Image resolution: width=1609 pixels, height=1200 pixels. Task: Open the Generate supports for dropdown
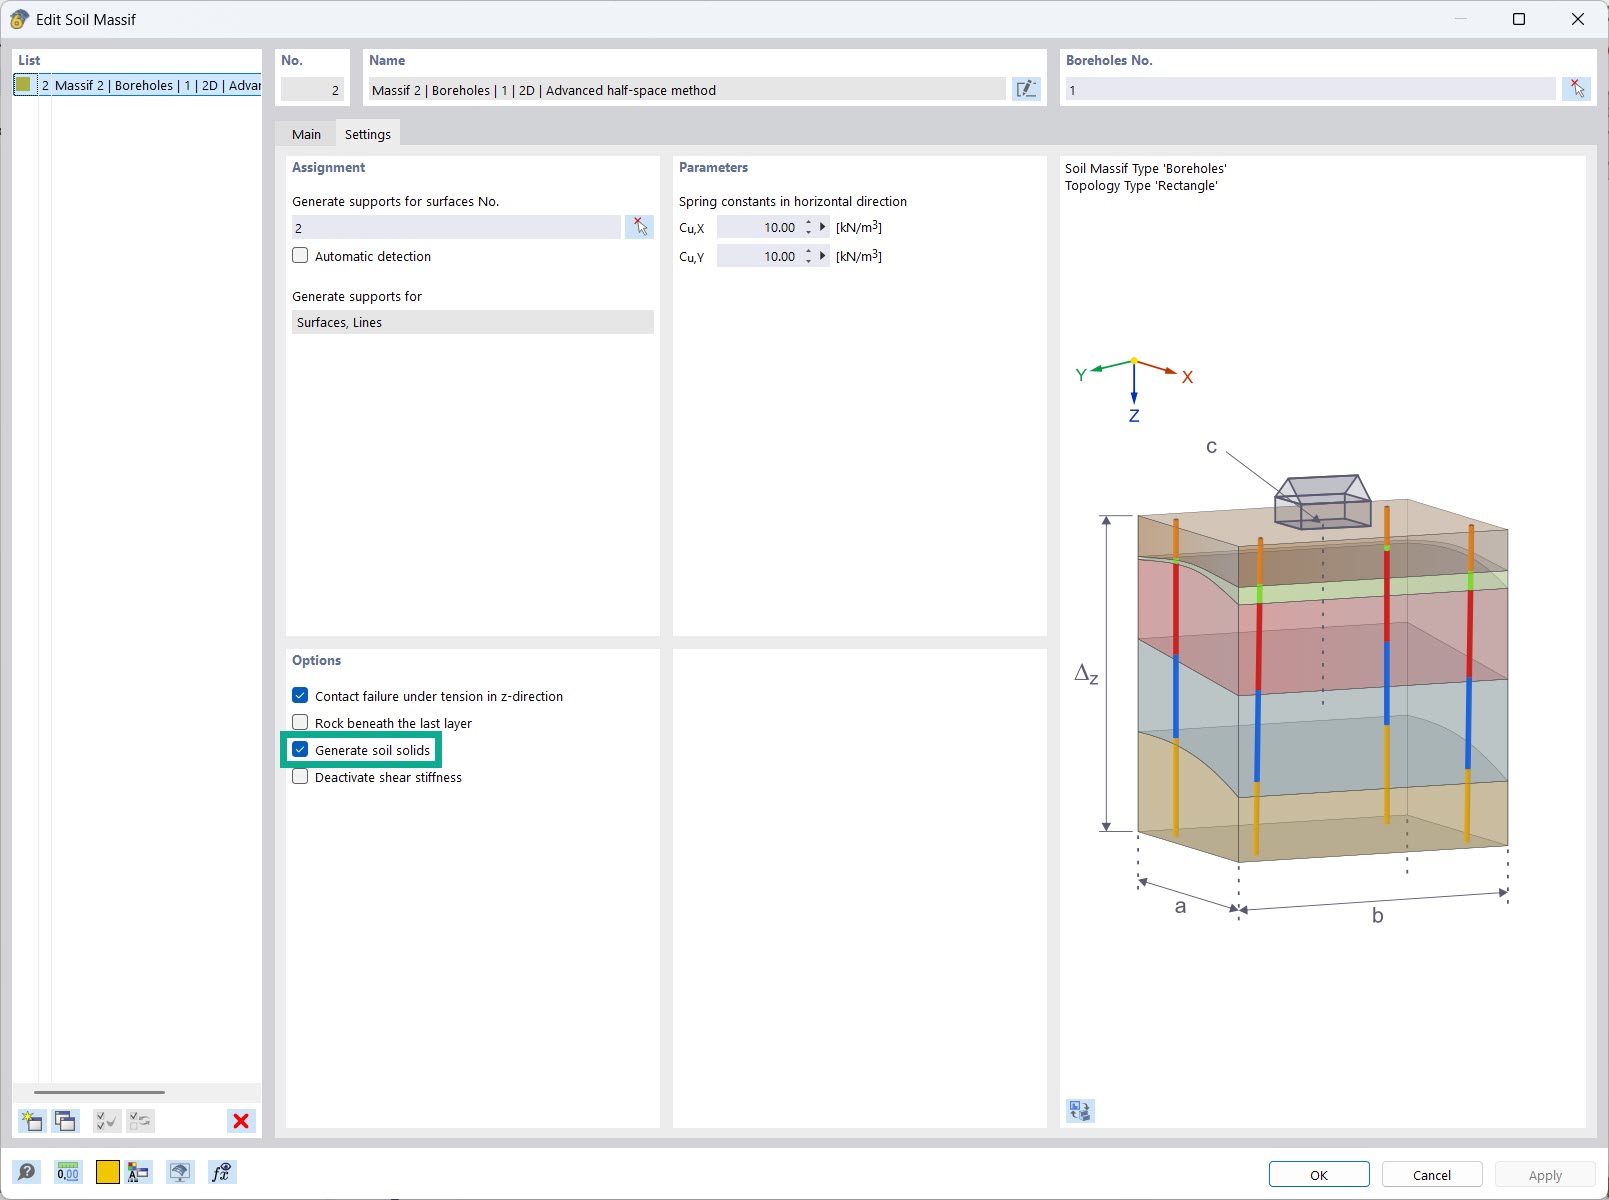[472, 322]
